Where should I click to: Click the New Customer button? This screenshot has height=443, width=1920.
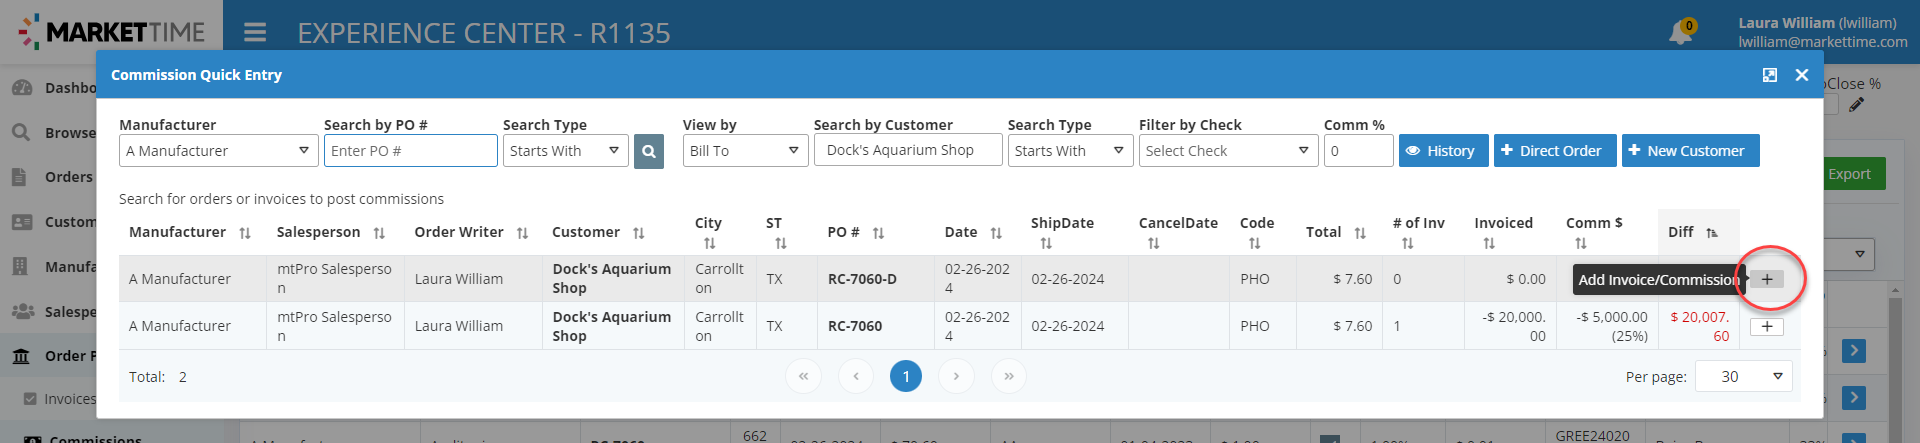(x=1689, y=151)
